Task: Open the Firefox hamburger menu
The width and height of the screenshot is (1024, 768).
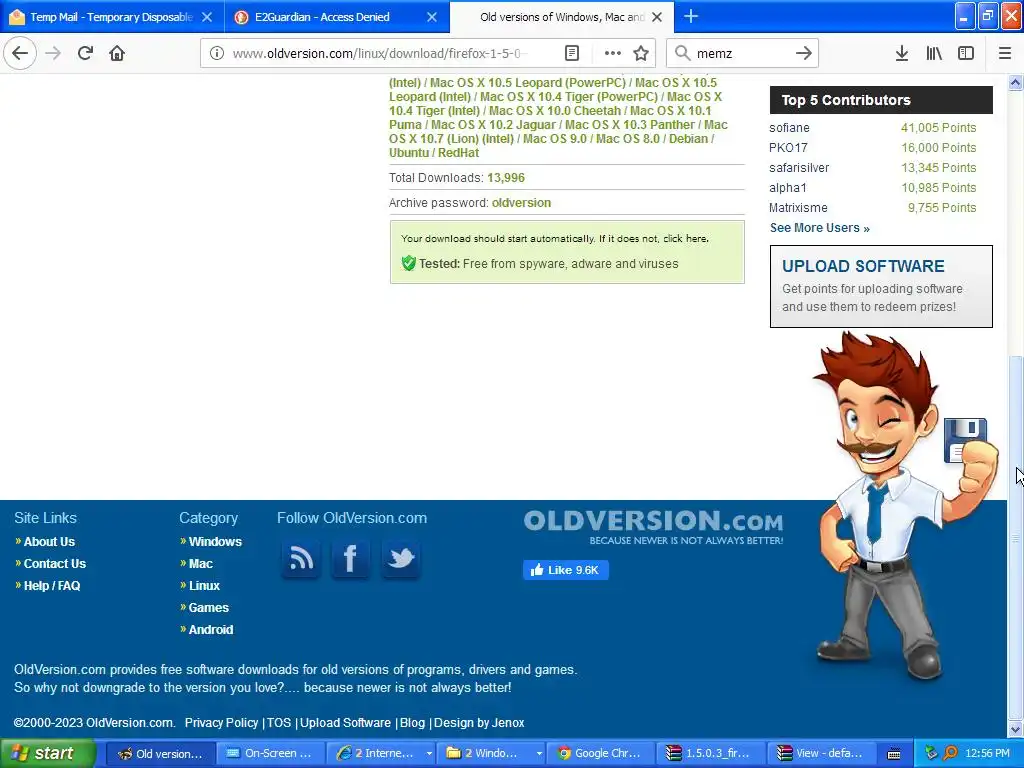Action: (x=1004, y=54)
